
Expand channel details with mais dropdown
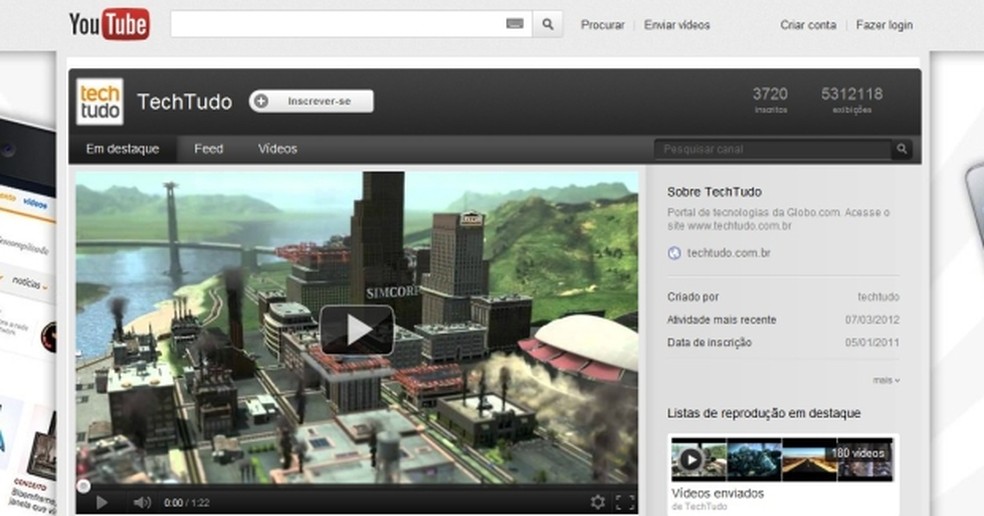tap(886, 380)
